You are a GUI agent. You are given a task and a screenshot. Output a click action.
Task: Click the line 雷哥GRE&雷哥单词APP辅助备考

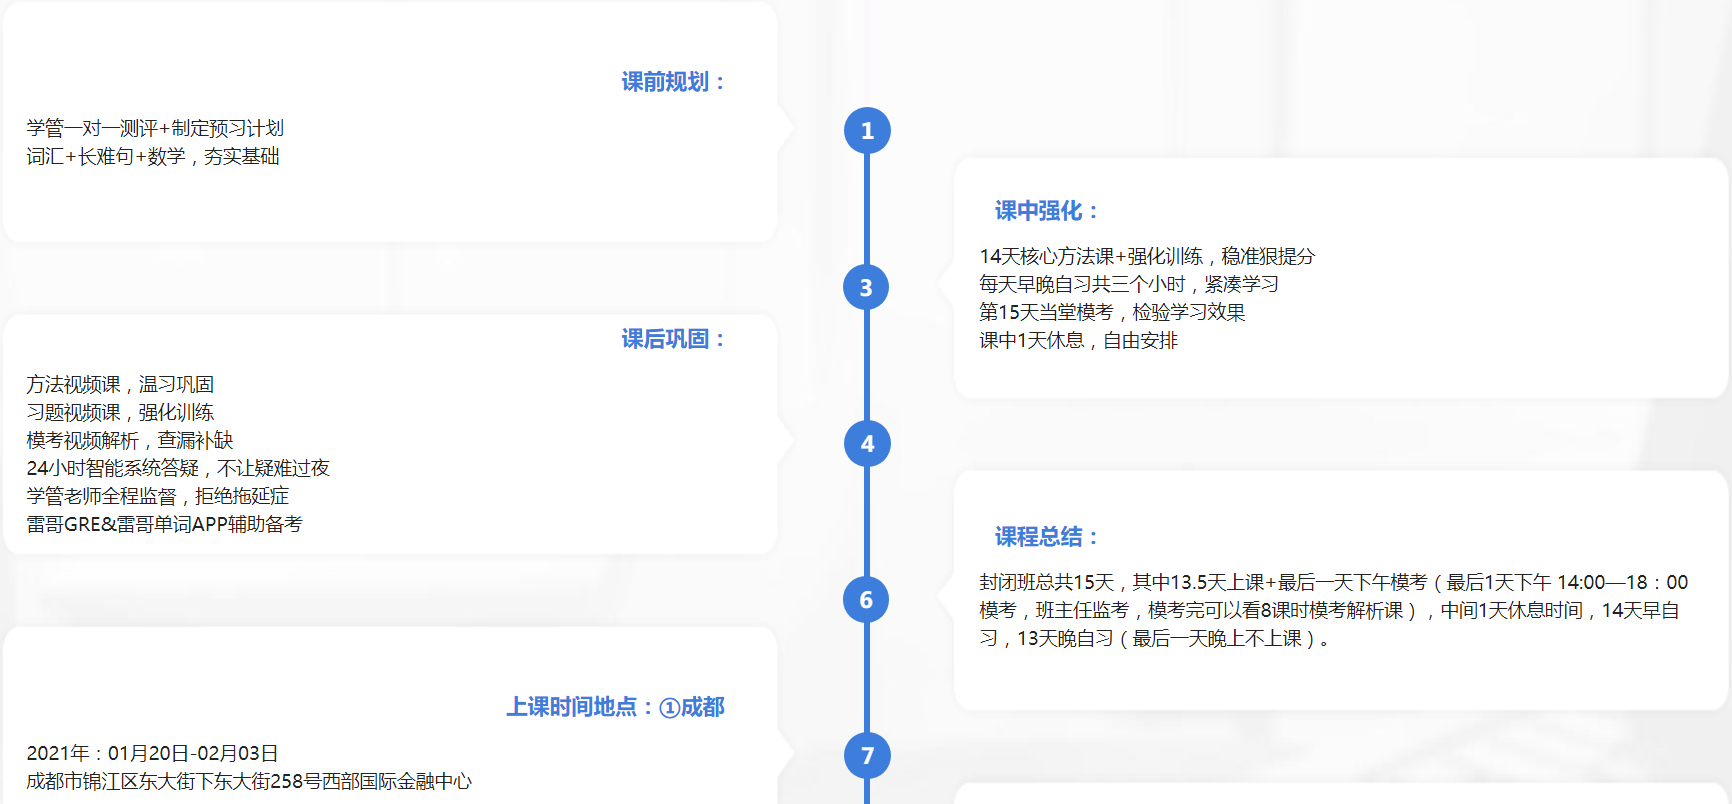tap(164, 524)
